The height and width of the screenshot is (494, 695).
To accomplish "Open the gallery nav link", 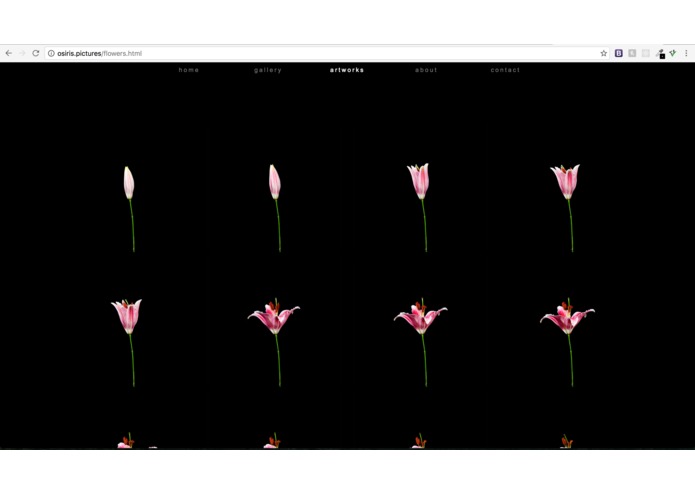I will pos(268,70).
